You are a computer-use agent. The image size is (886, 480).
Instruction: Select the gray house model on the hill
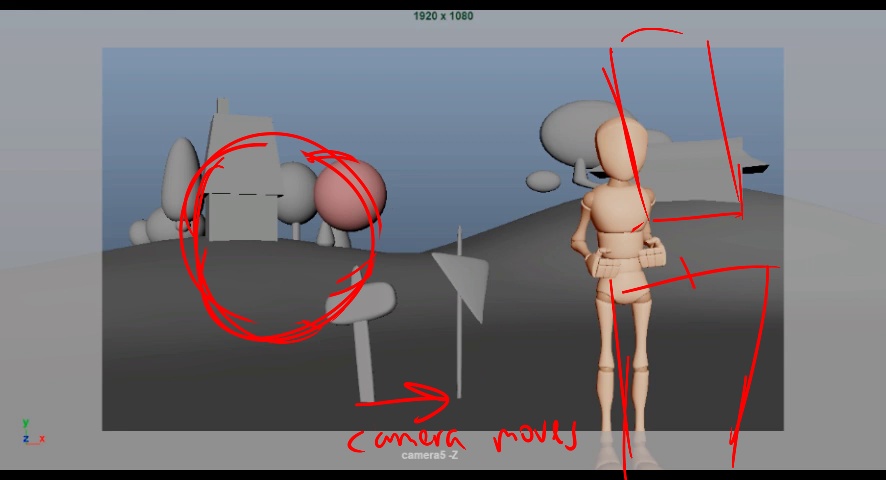tap(243, 172)
